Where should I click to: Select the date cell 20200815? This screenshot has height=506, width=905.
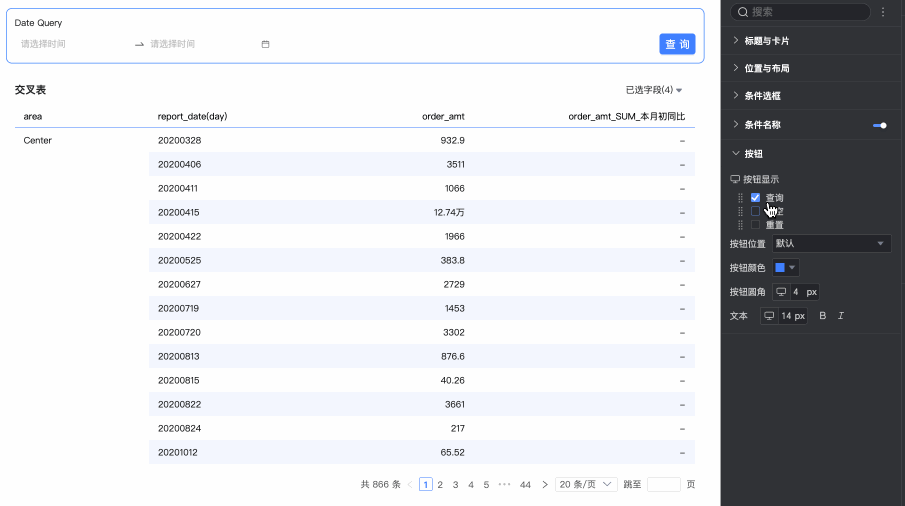178,381
